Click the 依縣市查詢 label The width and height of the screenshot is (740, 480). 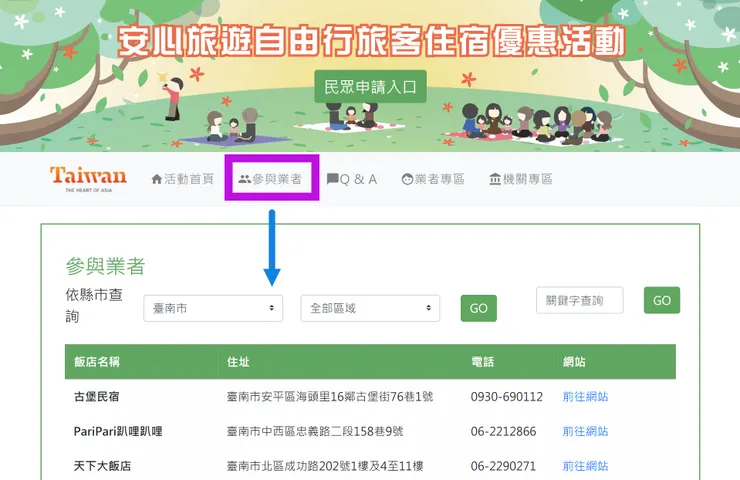[x=94, y=305]
